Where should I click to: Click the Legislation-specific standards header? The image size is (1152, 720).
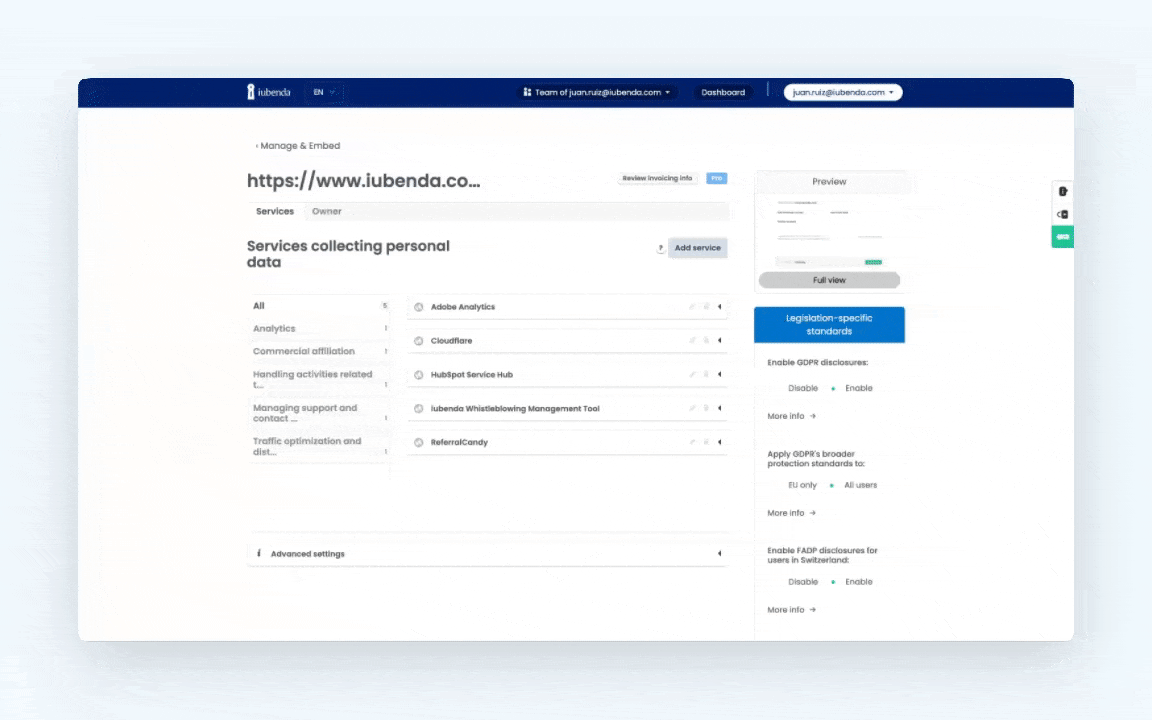(829, 325)
